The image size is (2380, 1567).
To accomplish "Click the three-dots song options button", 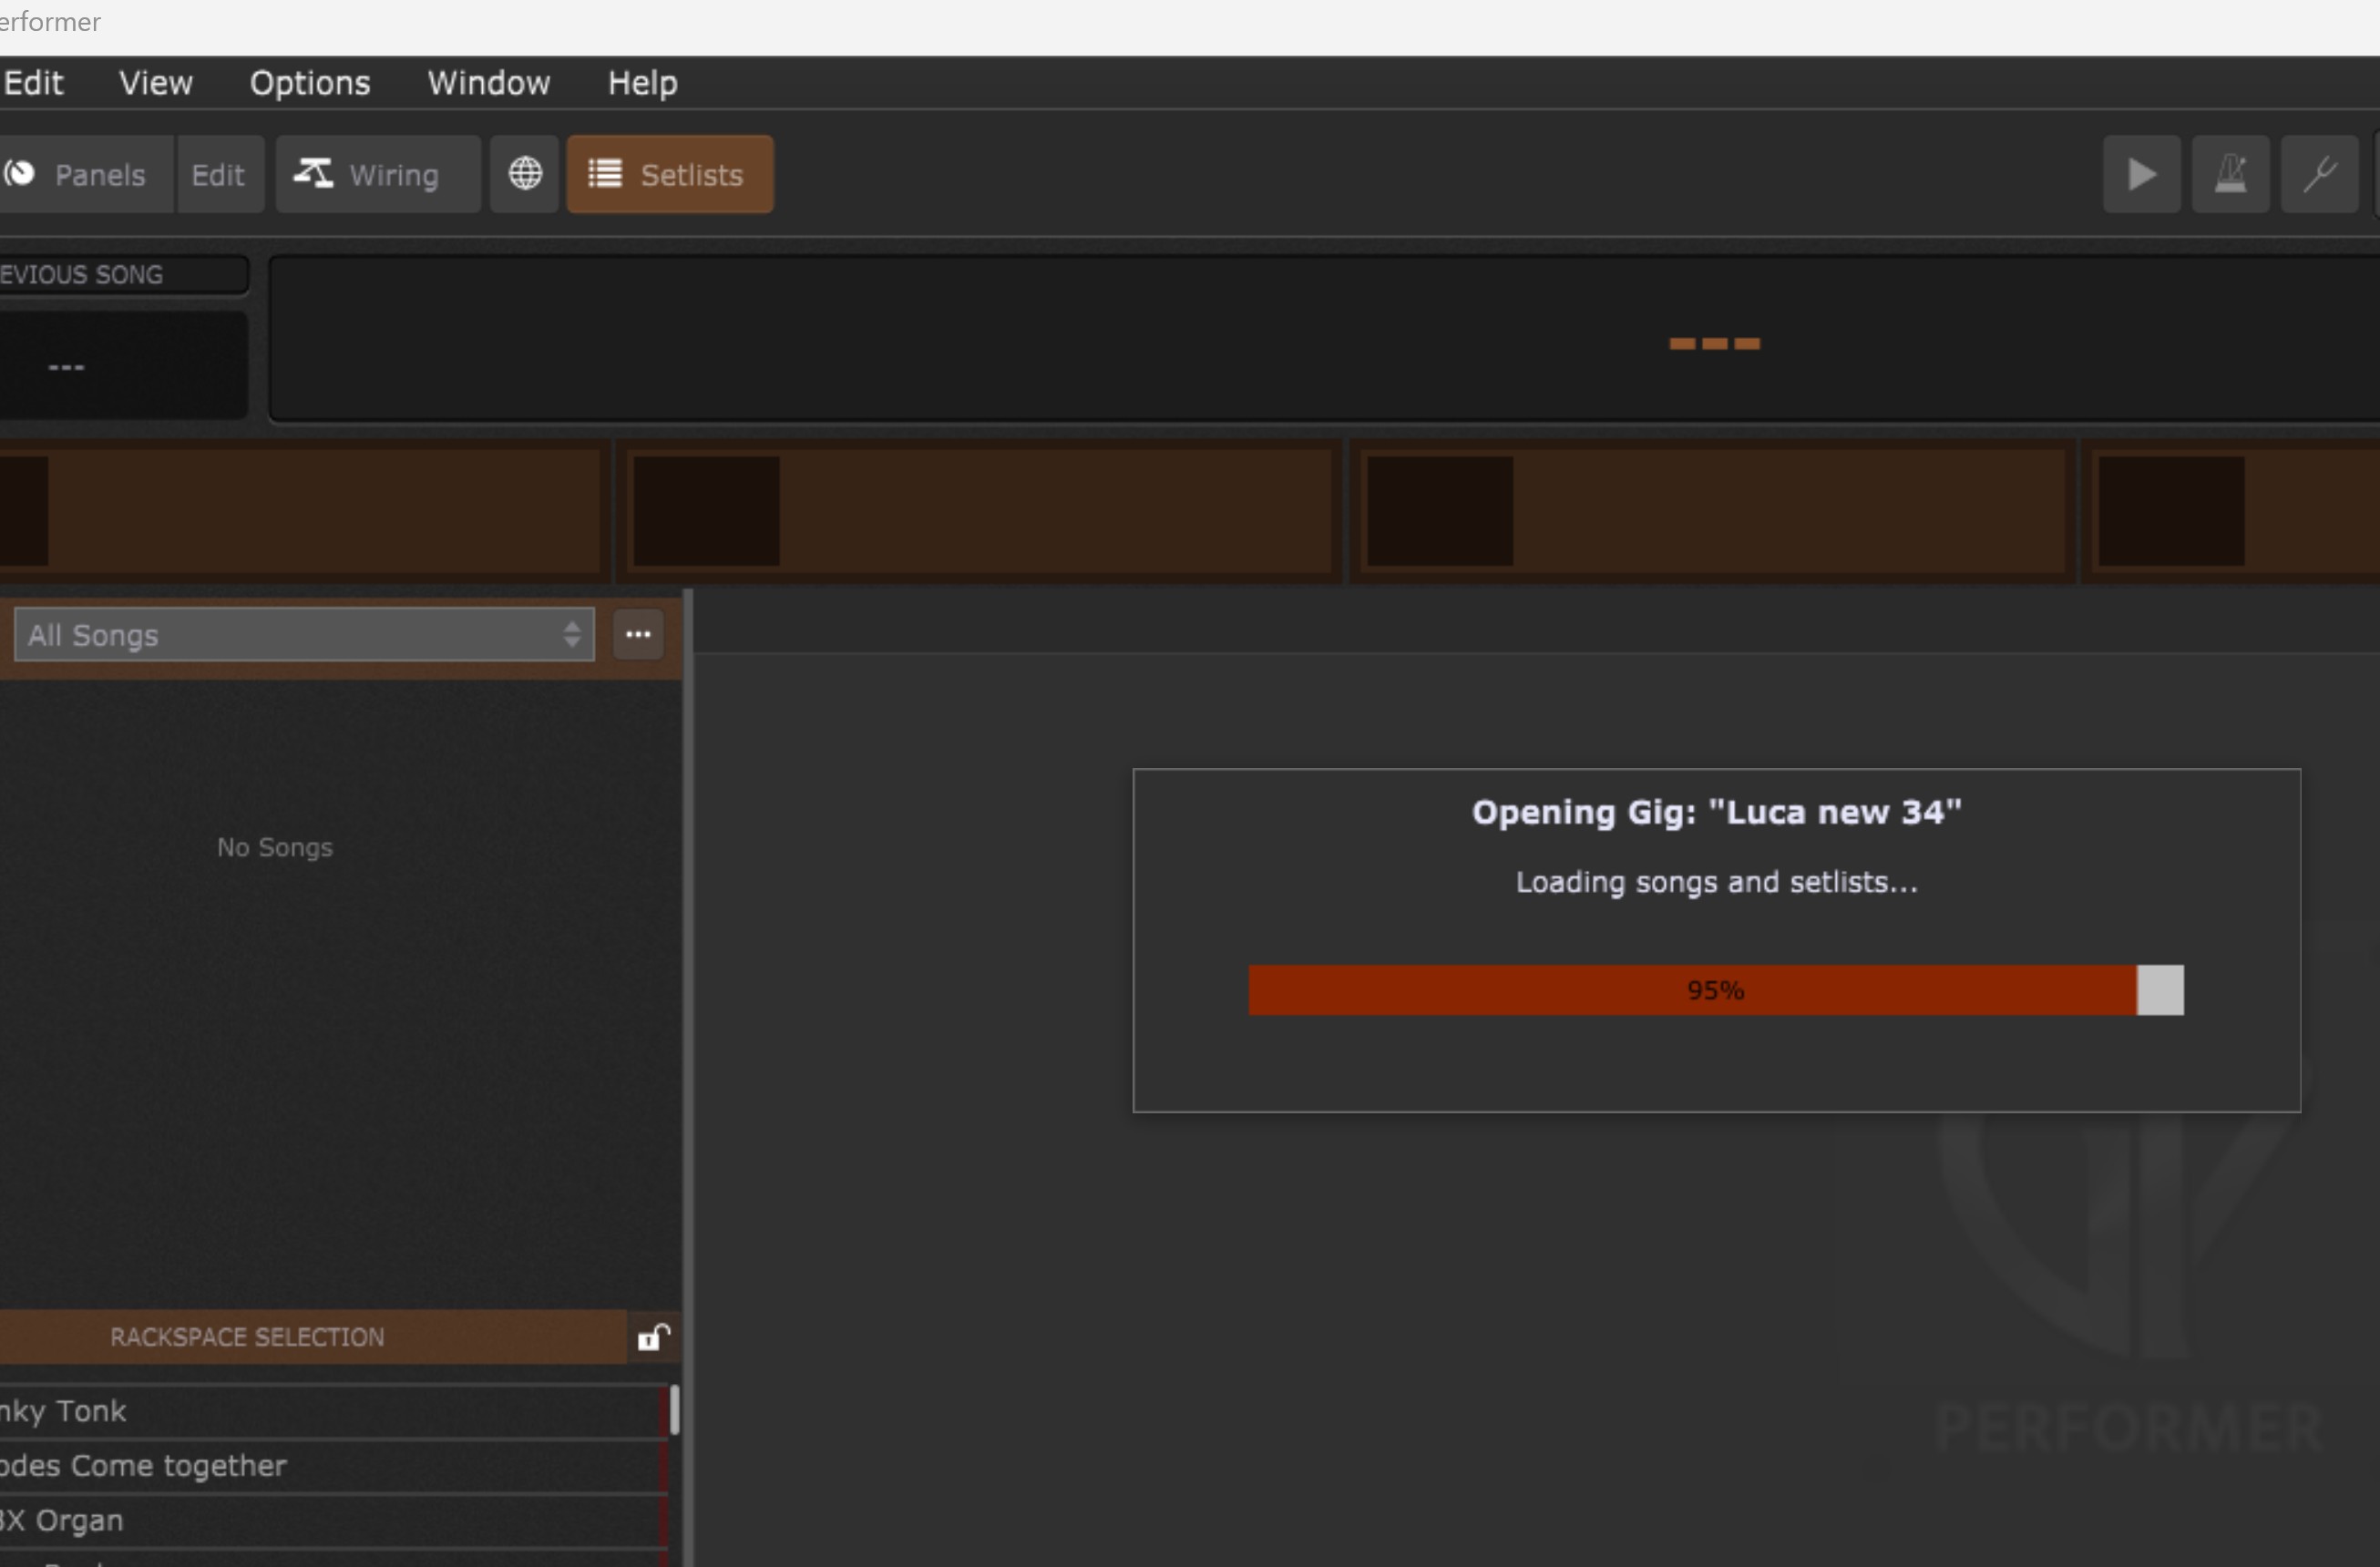I will click(638, 635).
